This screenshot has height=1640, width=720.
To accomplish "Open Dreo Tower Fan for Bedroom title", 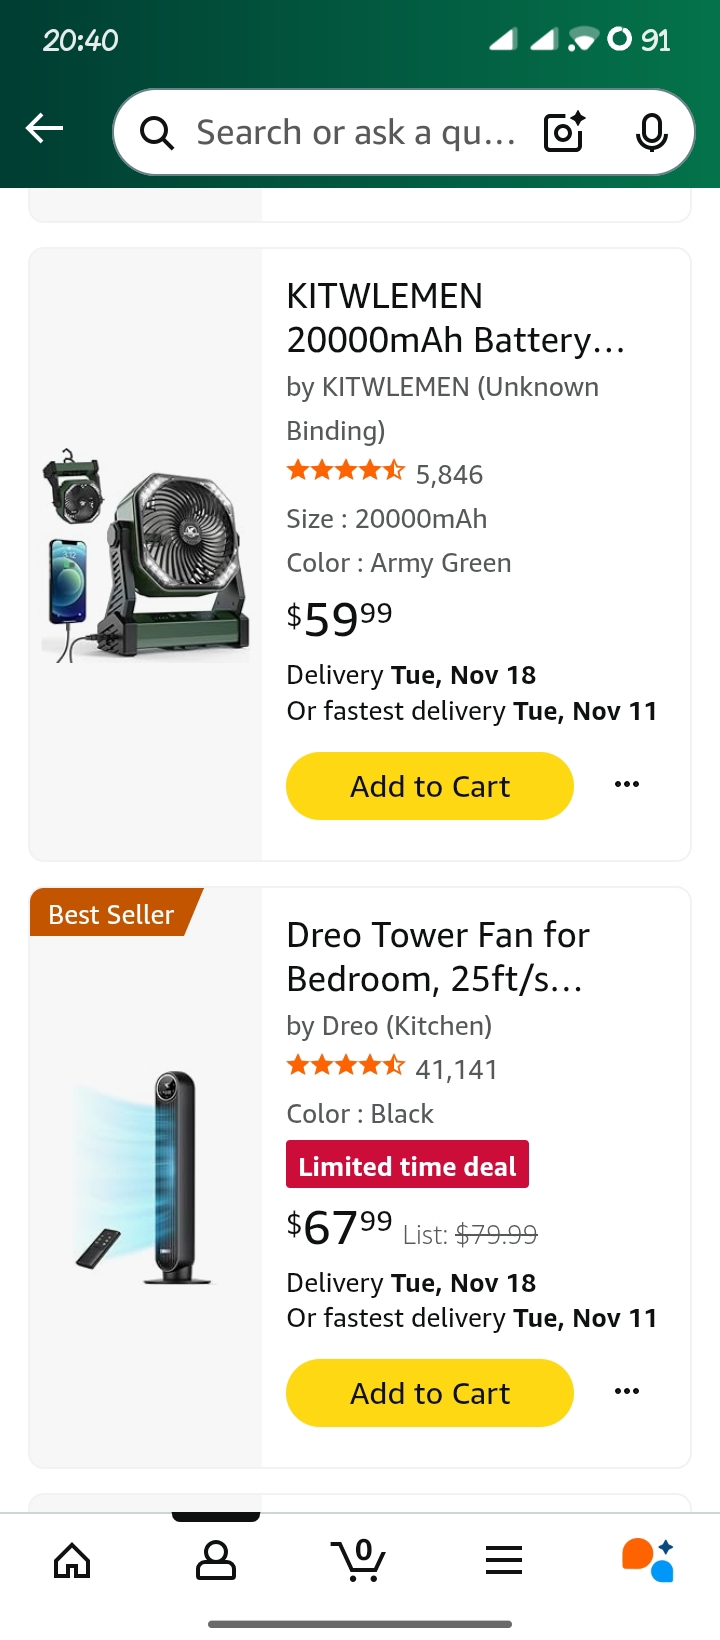I will pos(438,957).
